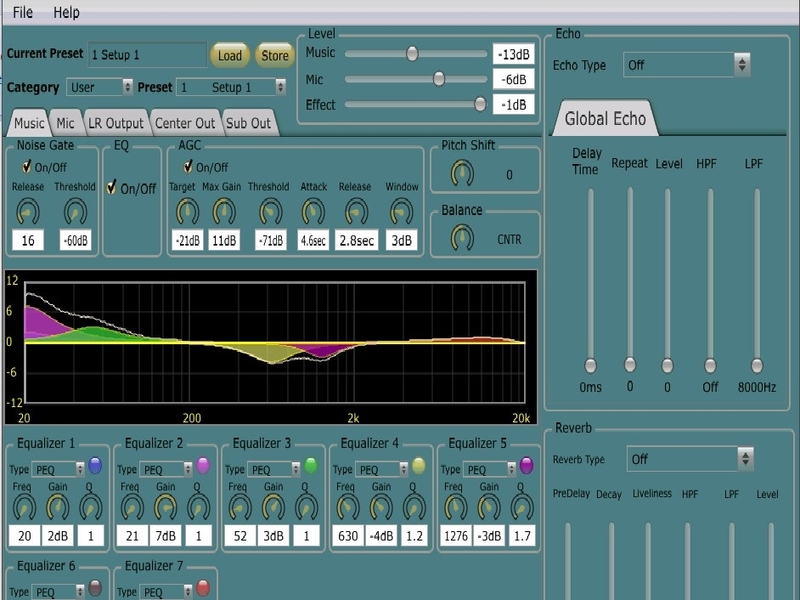Open the File menu
The image size is (800, 600).
[x=22, y=12]
